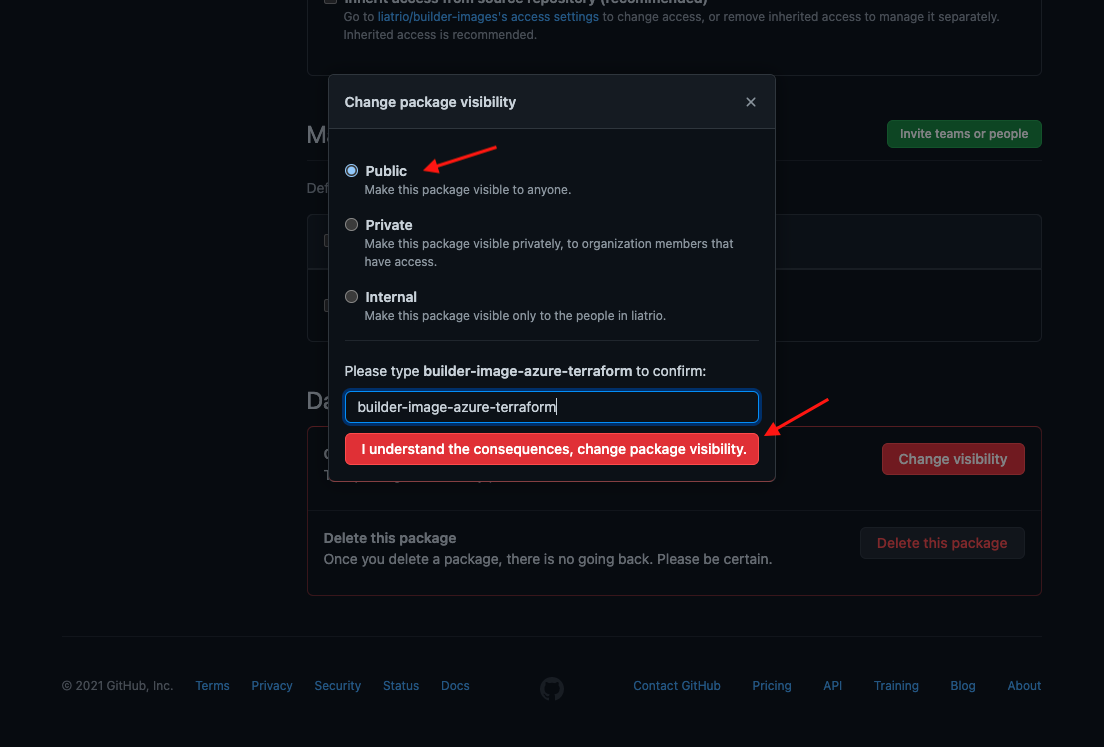Open the Contact GitHub footer link

click(677, 686)
